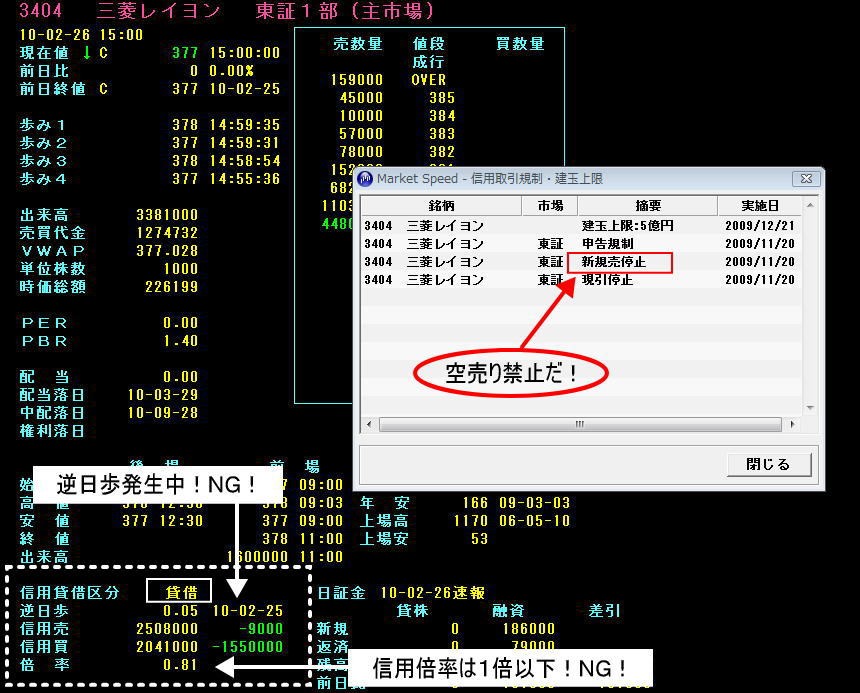Click the 上場高 date 06-05-10
Image resolution: width=860 pixels, height=693 pixels.
click(x=535, y=521)
